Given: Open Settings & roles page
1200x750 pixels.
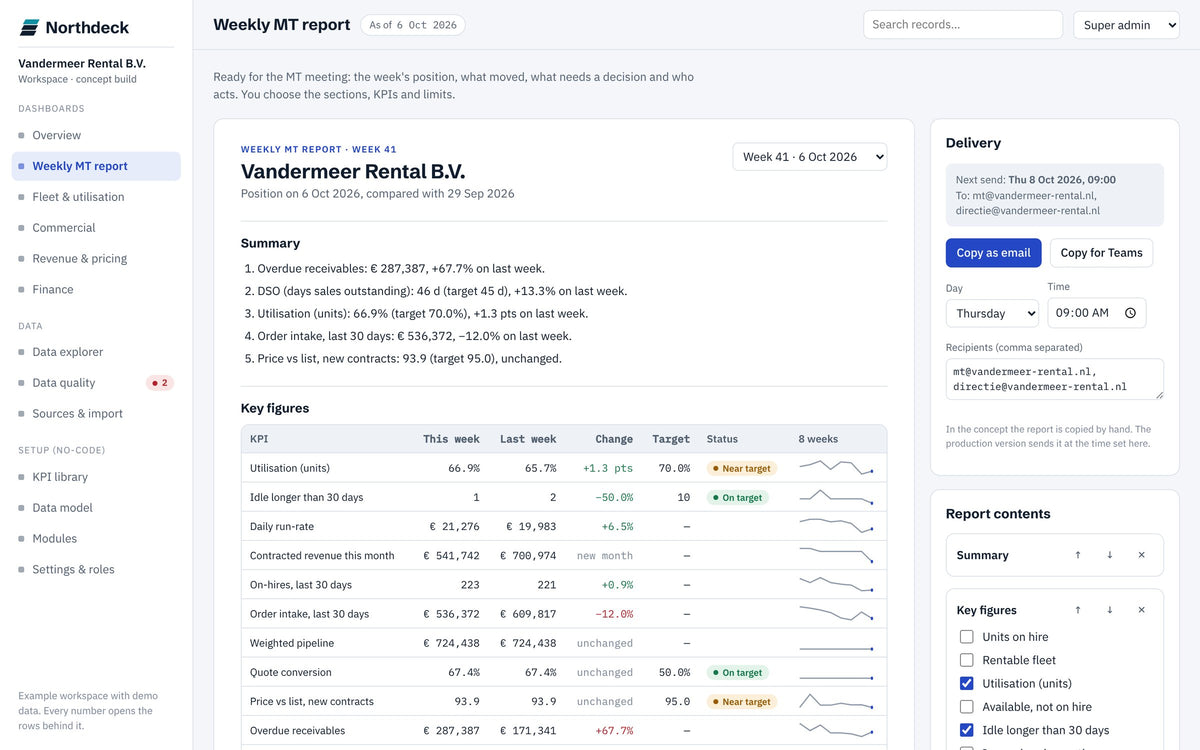Looking at the screenshot, I should click(96, 569).
